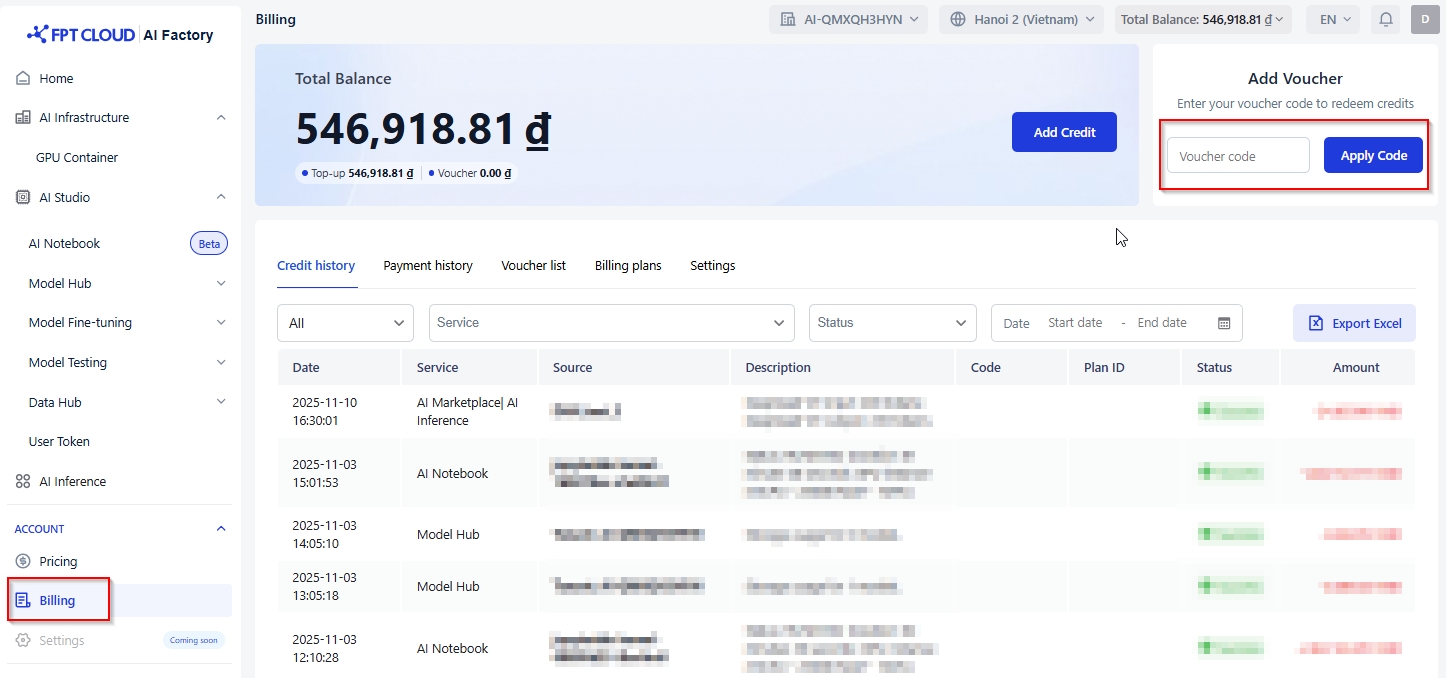Open the Hanoi 2 region selector
The width and height of the screenshot is (1446, 678).
pyautogui.click(x=1021, y=19)
